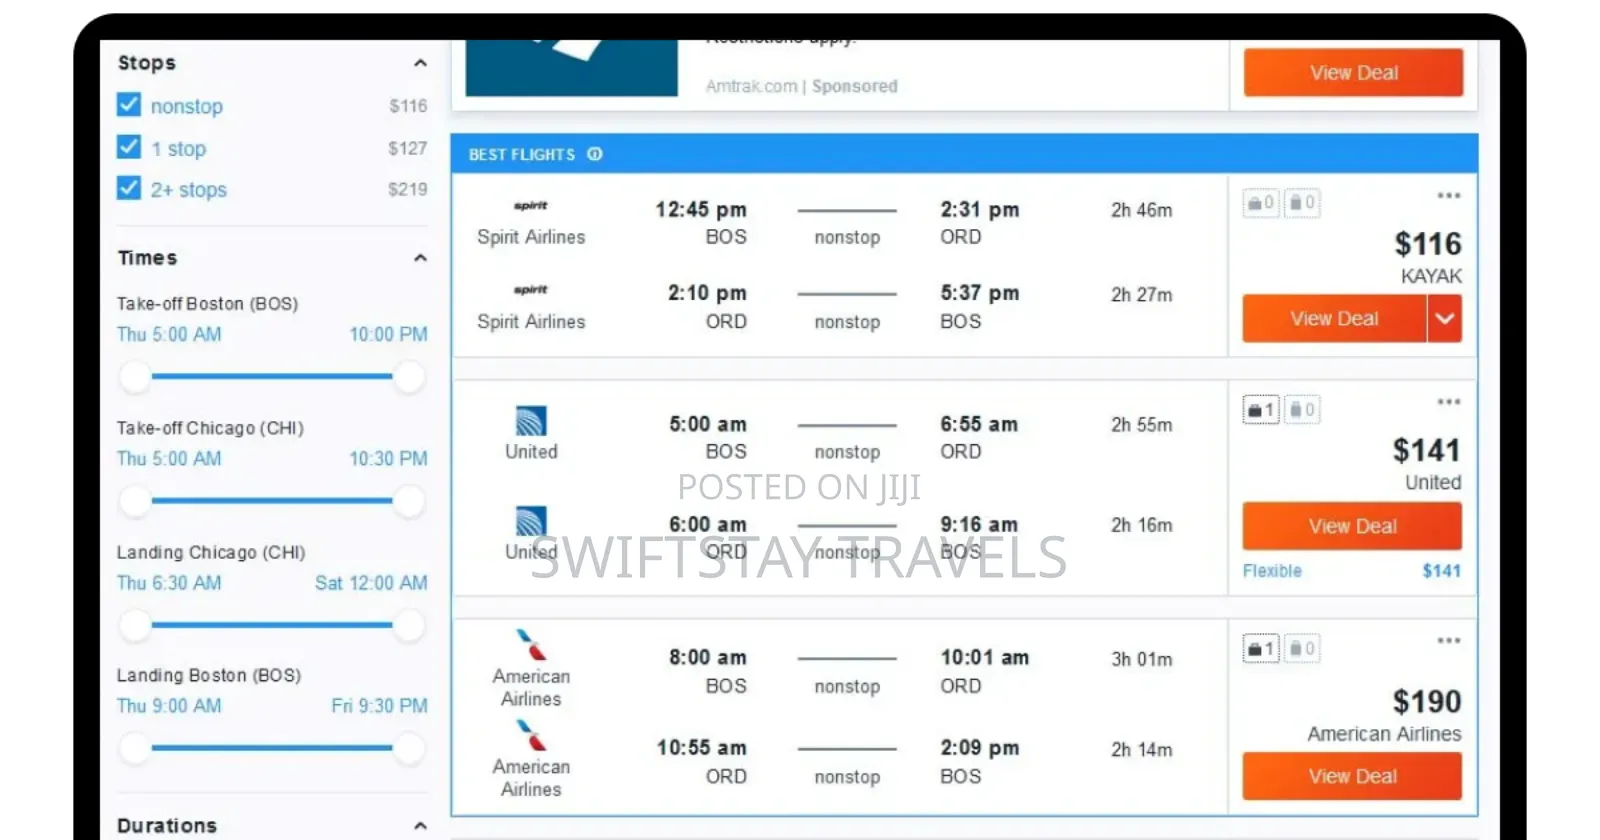
Task: Click the carry-on bag icon on the American result
Action: [1261, 649]
